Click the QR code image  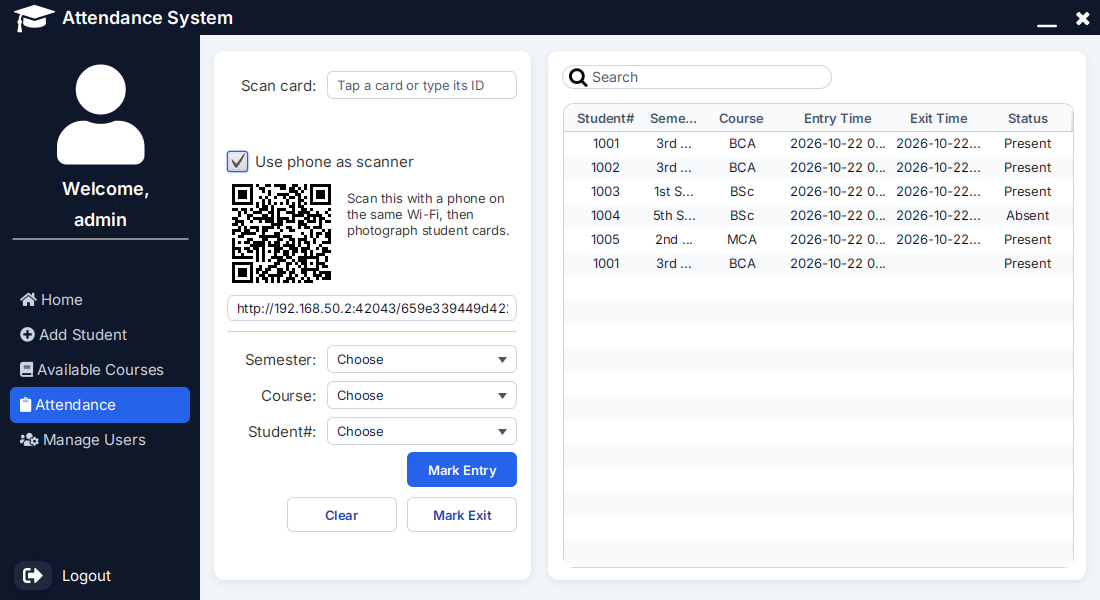pyautogui.click(x=281, y=234)
